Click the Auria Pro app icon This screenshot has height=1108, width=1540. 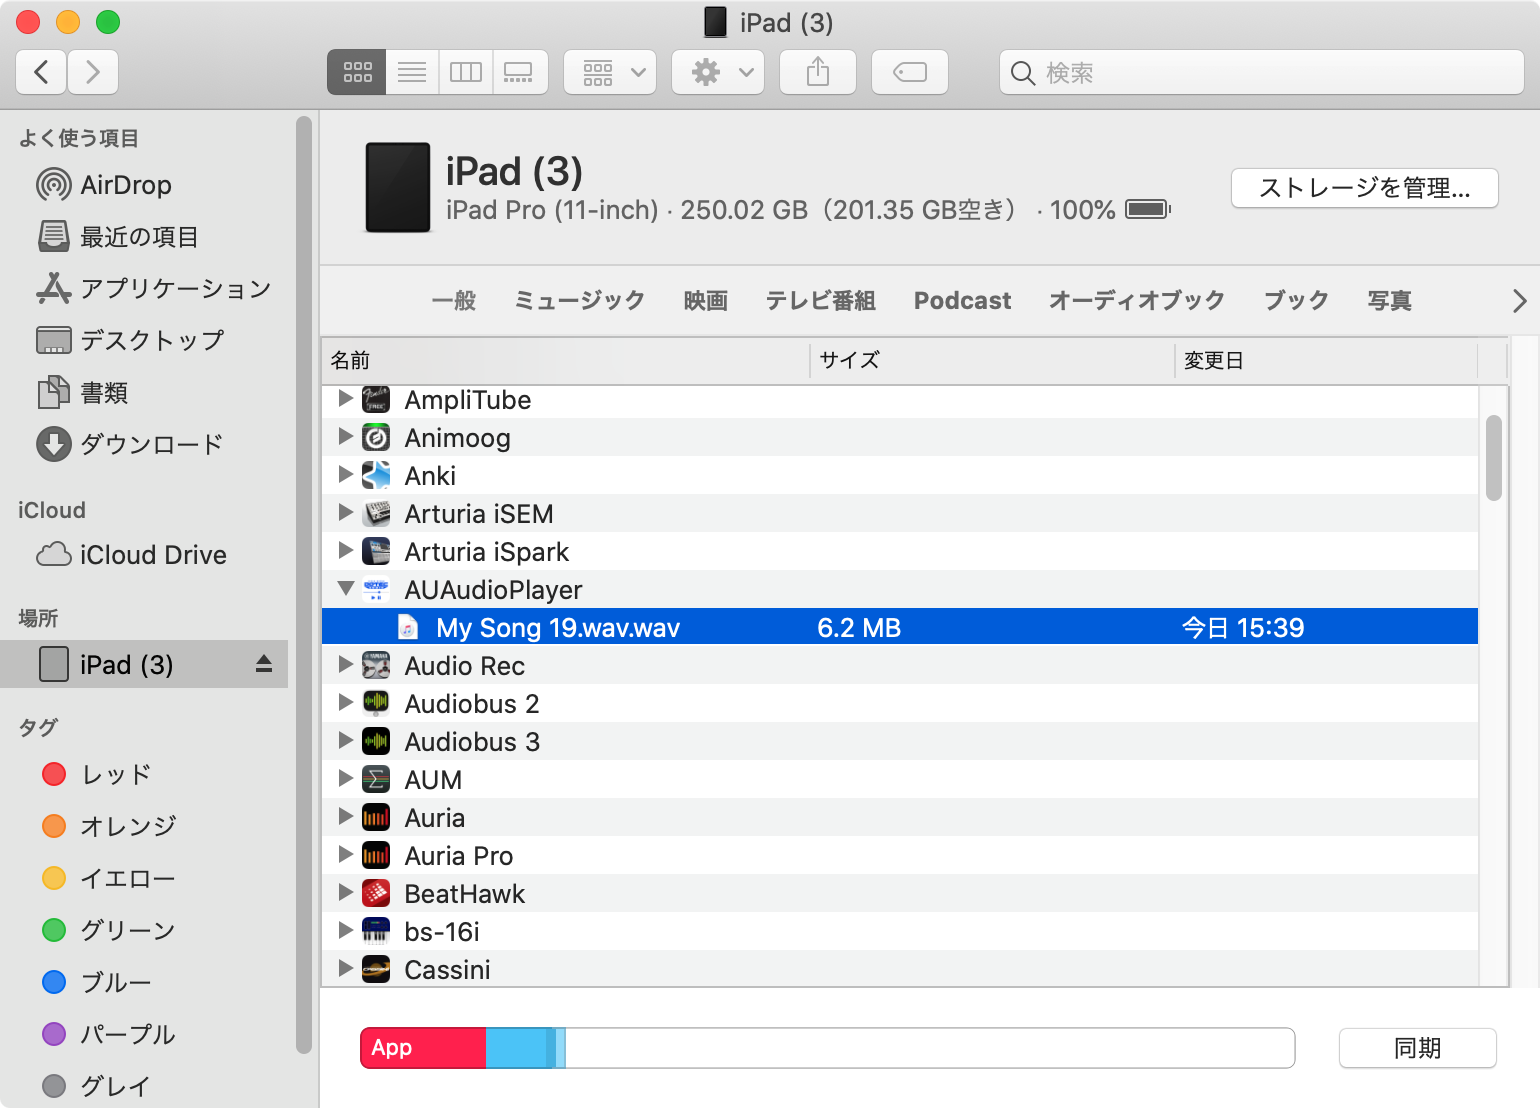pos(376,855)
